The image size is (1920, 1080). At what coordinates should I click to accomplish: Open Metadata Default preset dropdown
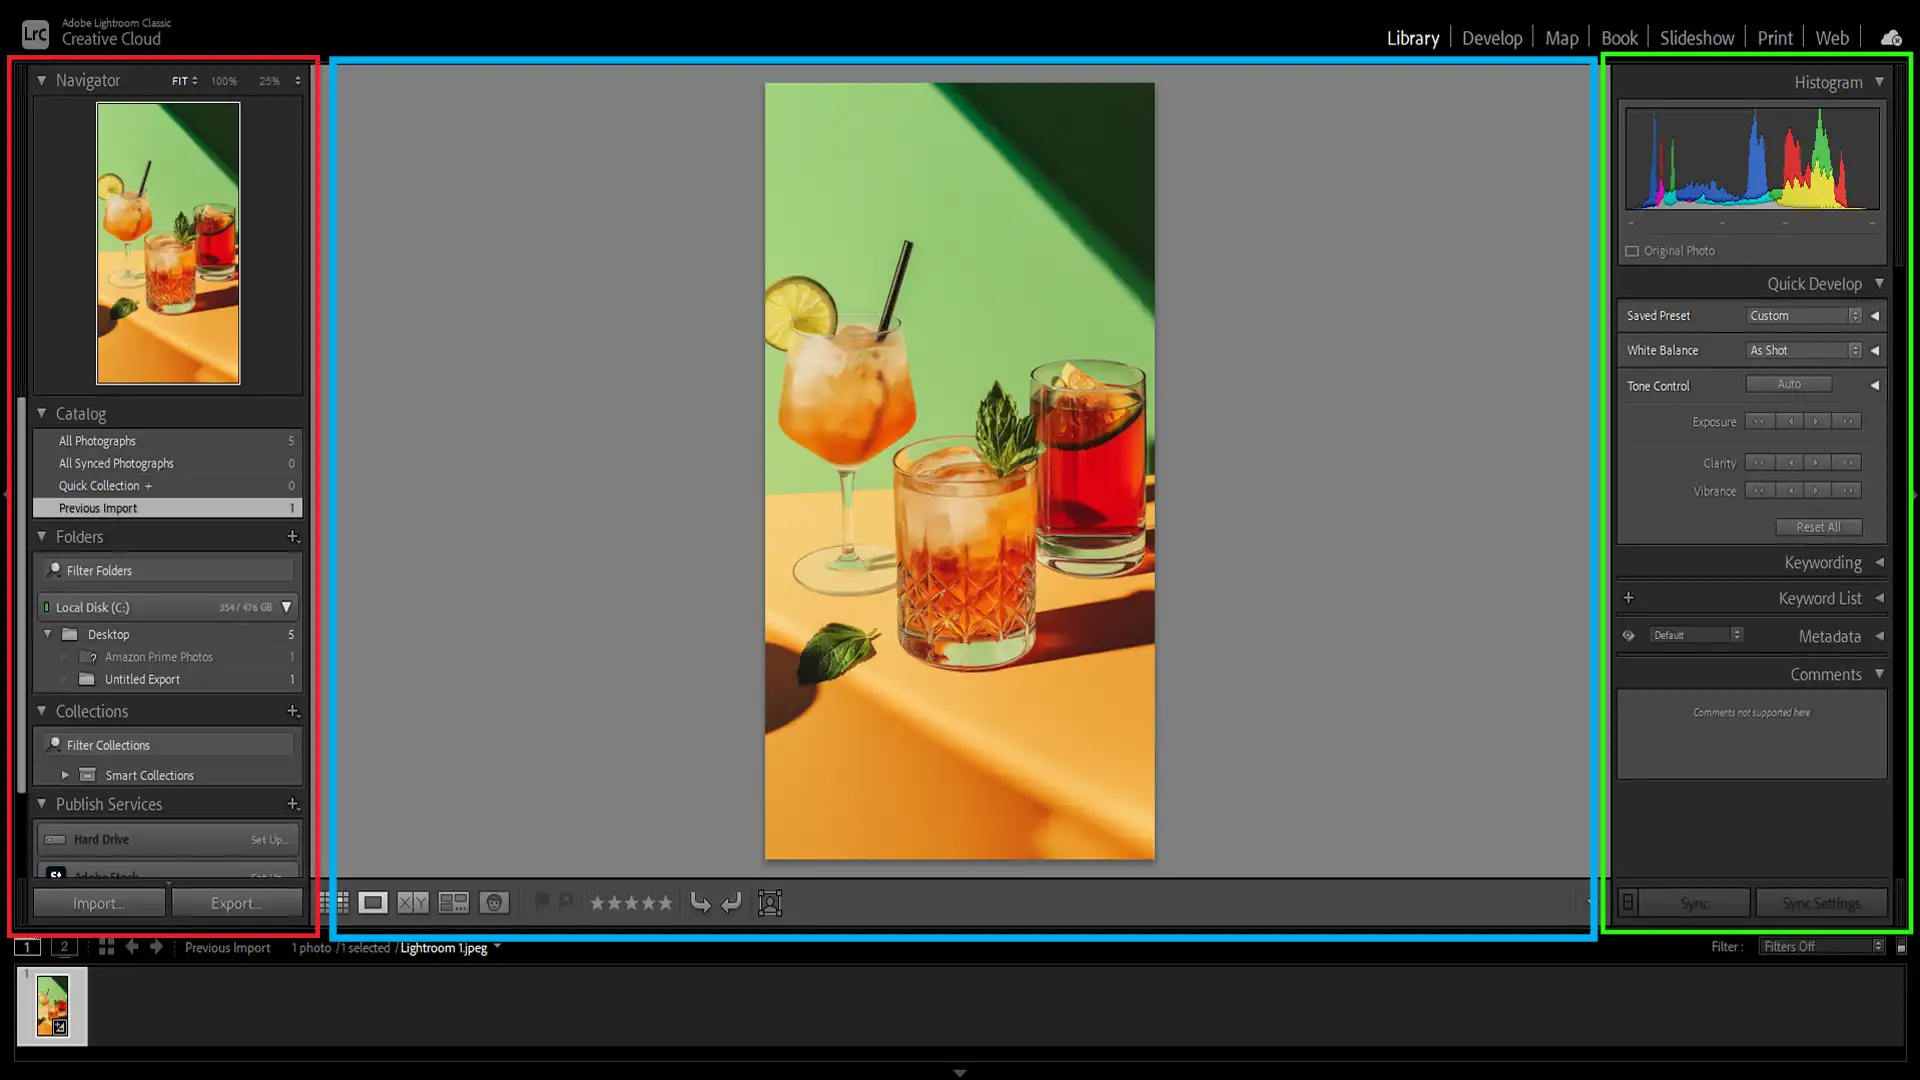point(1696,635)
